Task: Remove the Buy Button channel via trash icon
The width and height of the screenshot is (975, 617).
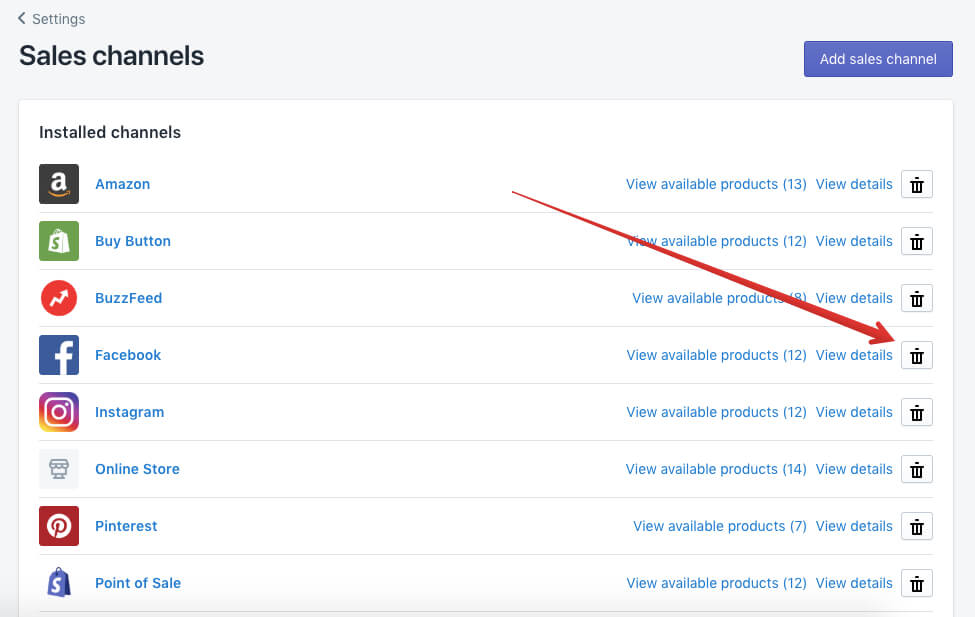Action: click(917, 242)
